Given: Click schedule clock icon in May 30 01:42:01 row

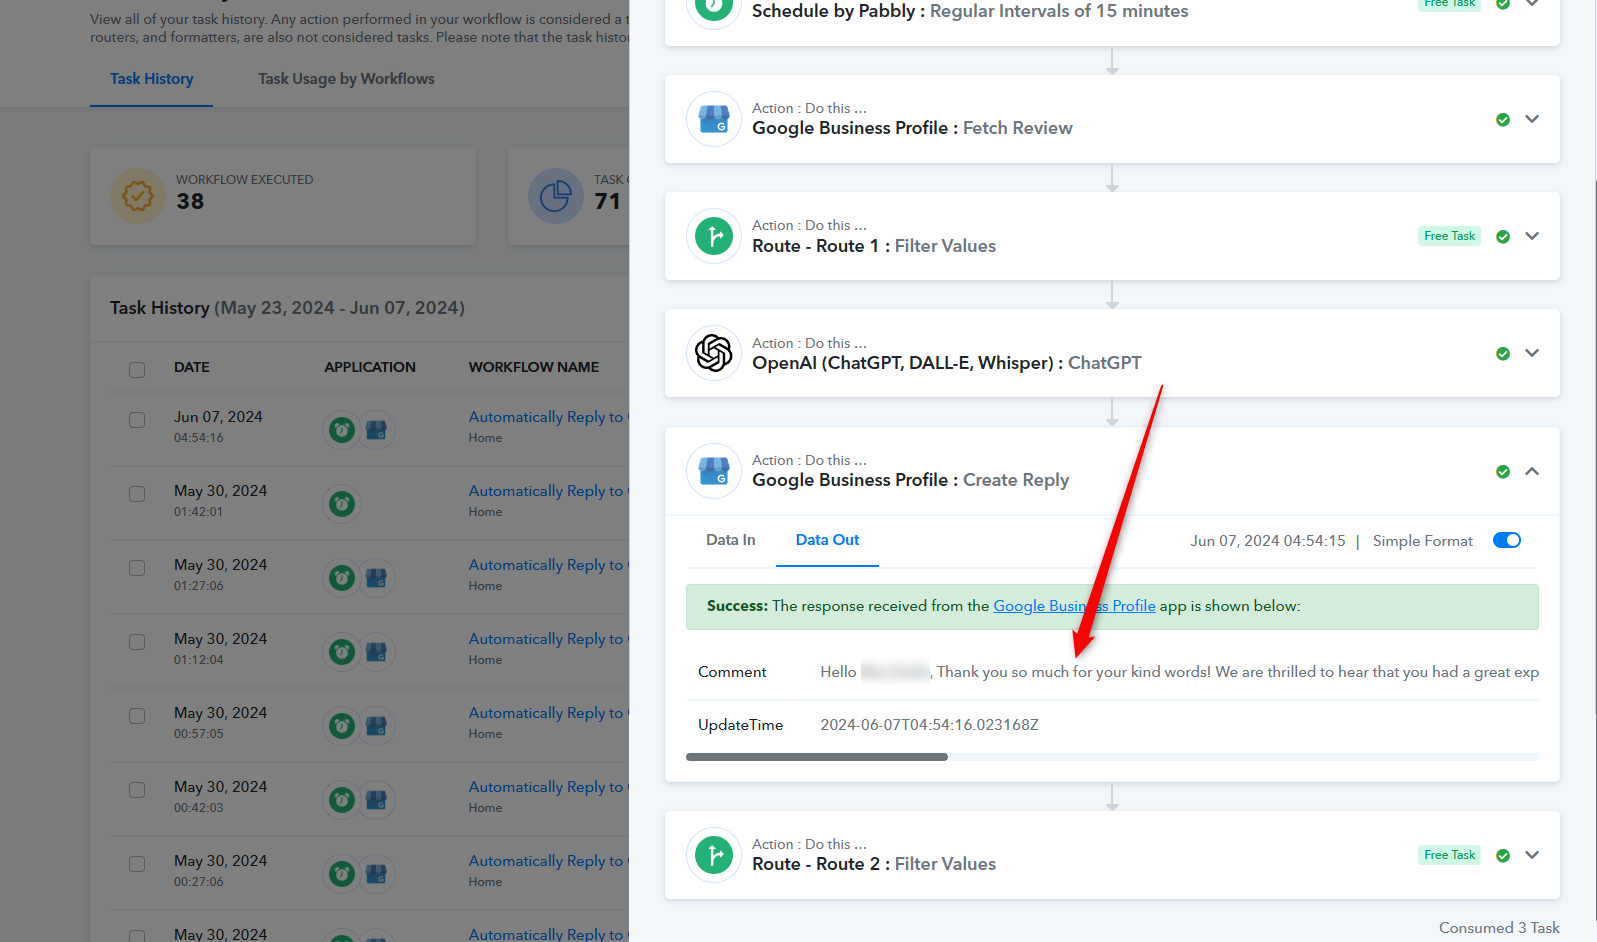Looking at the screenshot, I should [342, 504].
